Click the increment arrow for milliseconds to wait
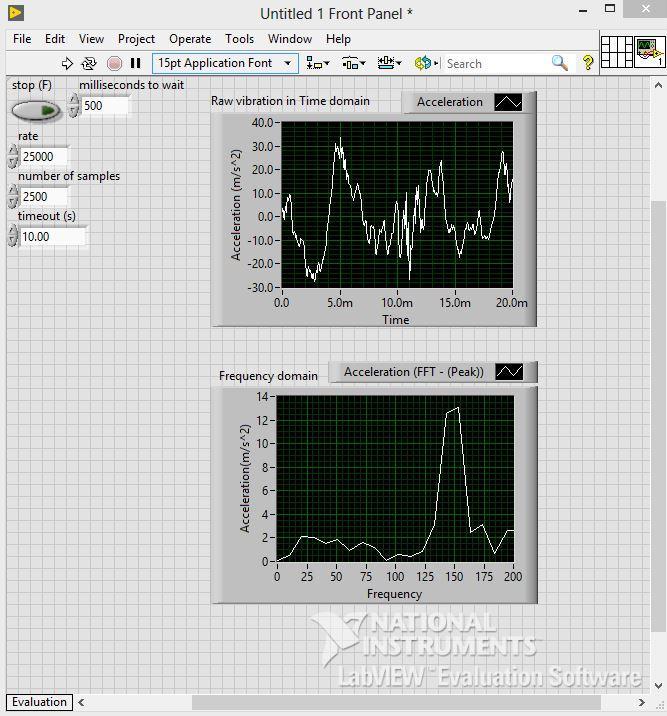Image resolution: width=667 pixels, height=716 pixels. pyautogui.click(x=74, y=100)
